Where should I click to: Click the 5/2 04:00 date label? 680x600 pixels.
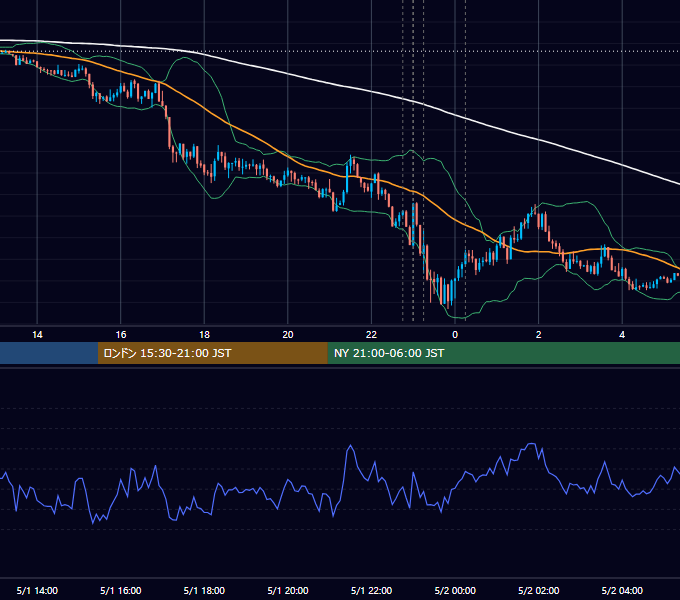[x=622, y=590]
